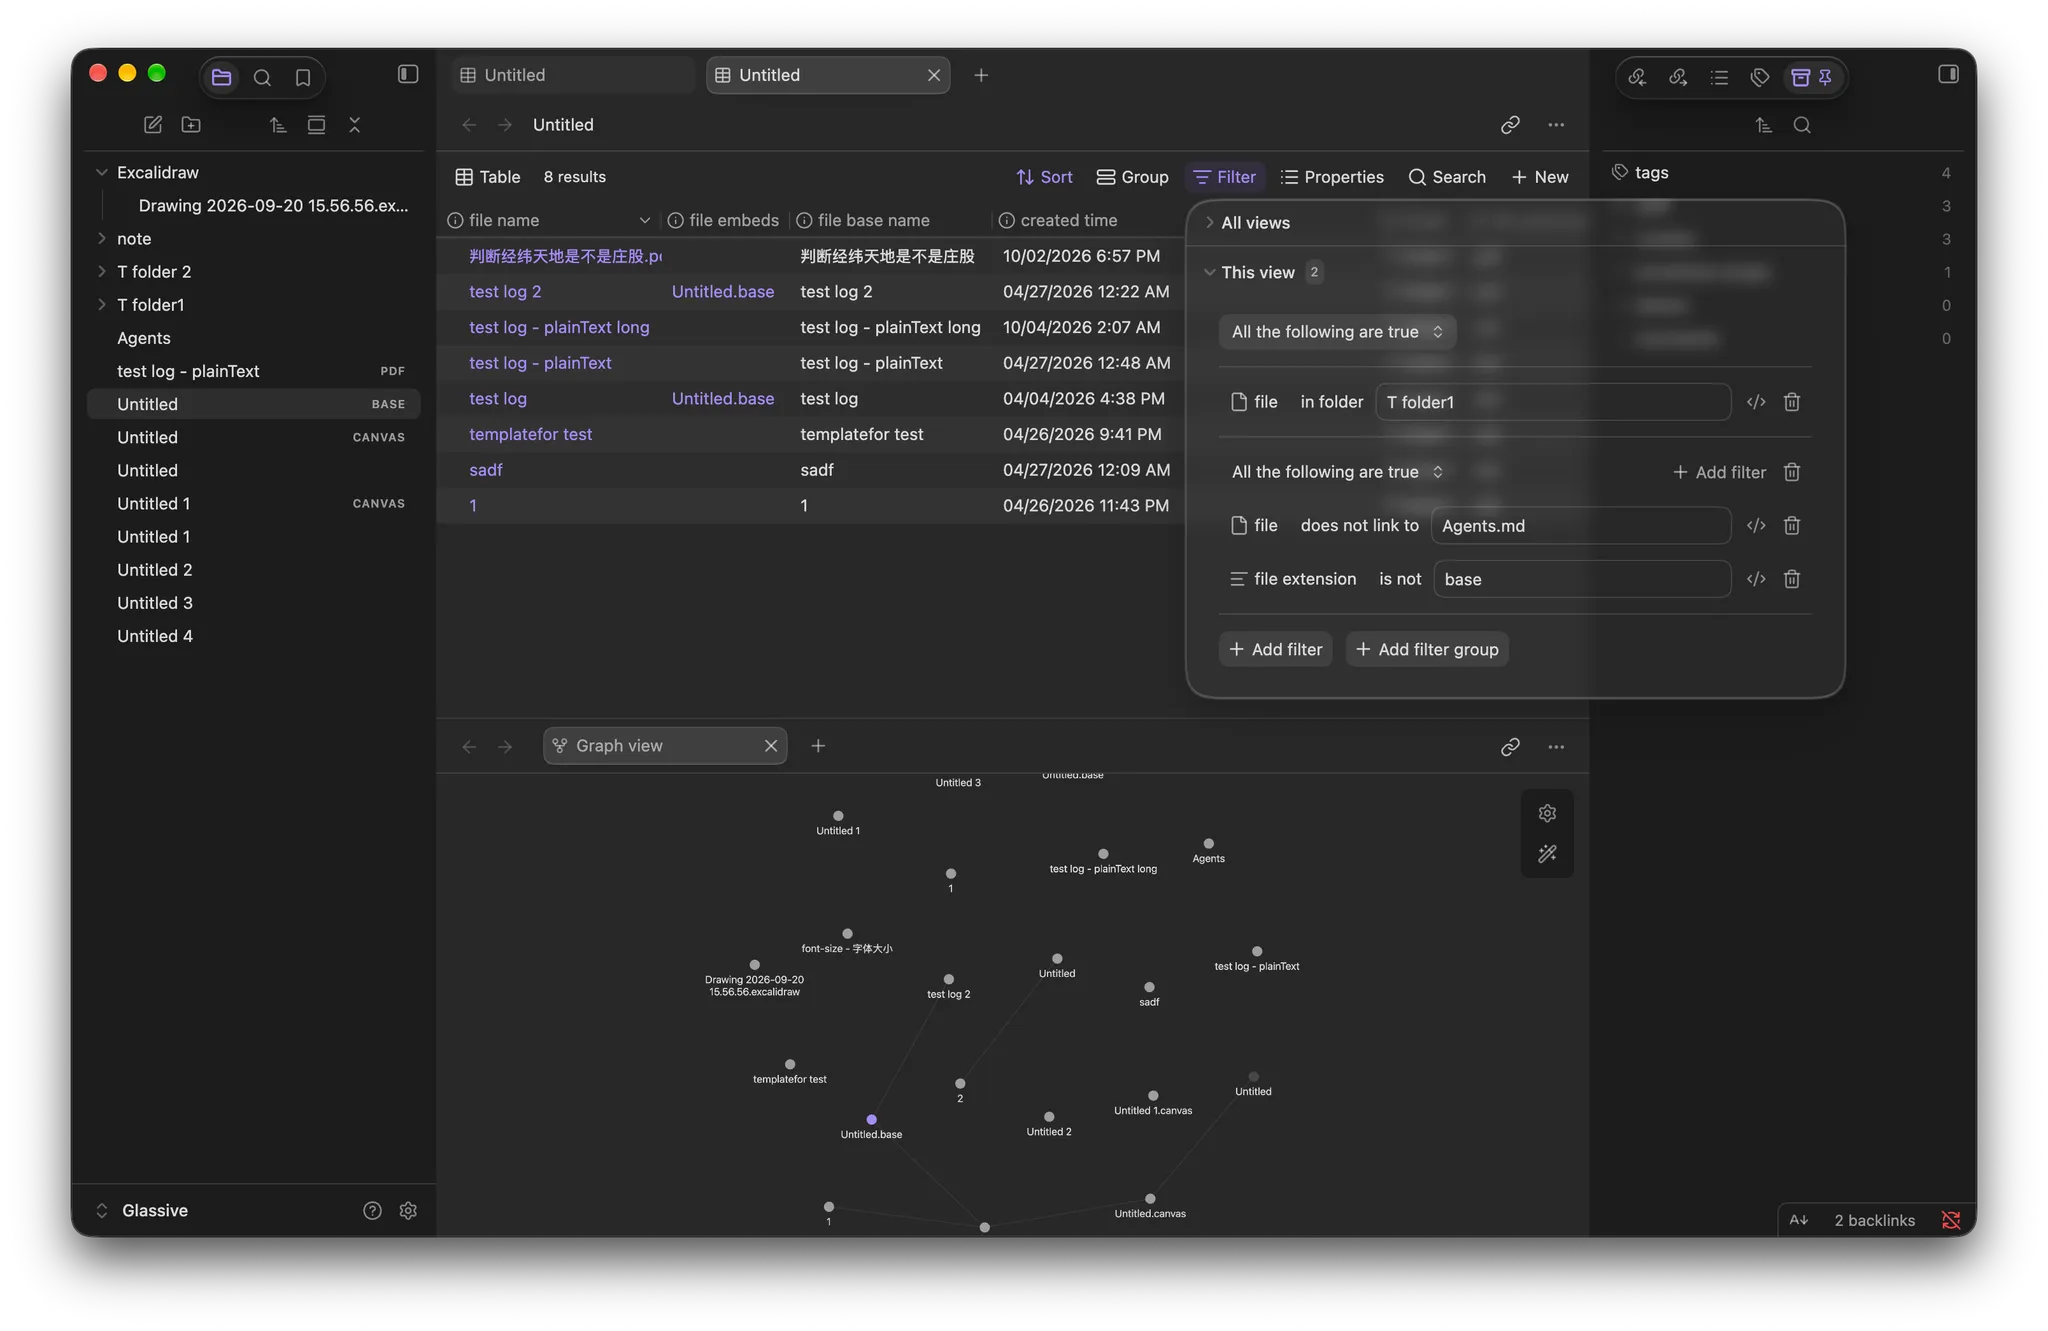
Task: Delete the file extension is not base filter
Action: 1792,579
